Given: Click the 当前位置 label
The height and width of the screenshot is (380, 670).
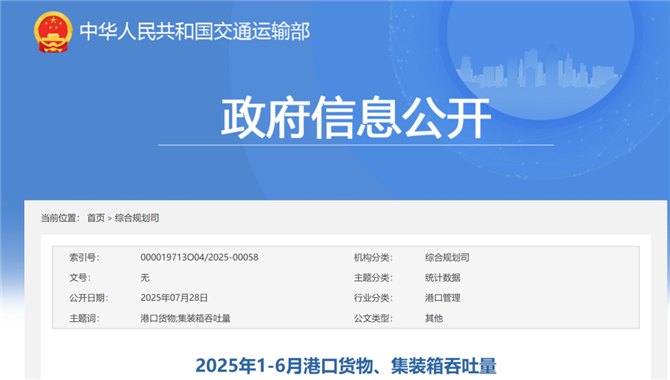Looking at the screenshot, I should pyautogui.click(x=60, y=218).
